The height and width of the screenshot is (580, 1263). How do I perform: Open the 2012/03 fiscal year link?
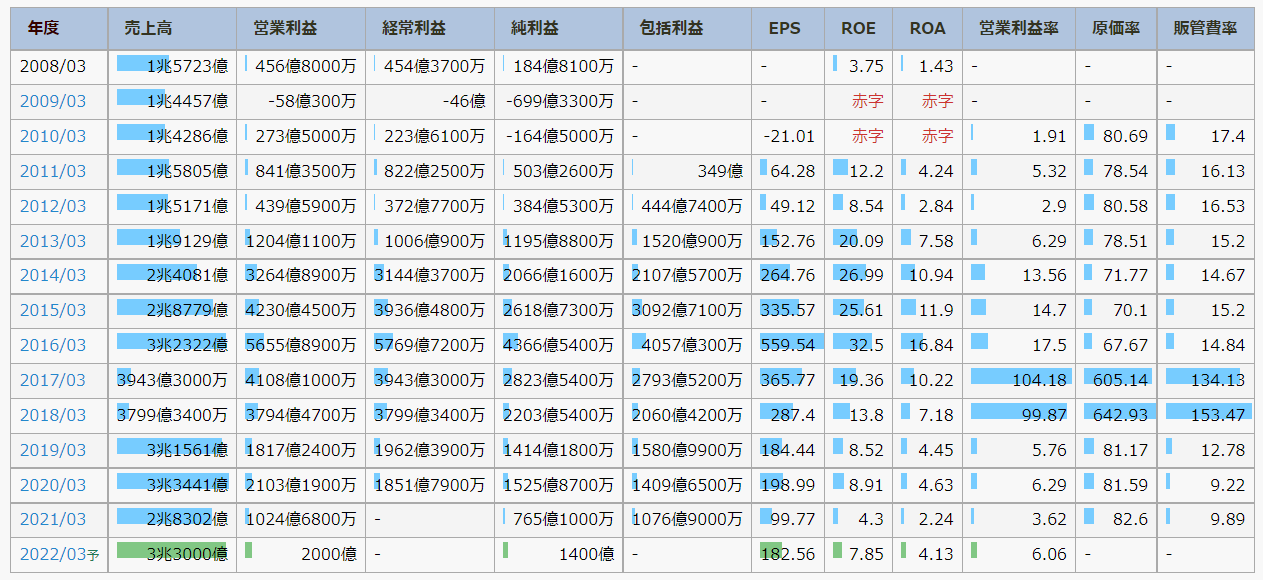point(53,206)
